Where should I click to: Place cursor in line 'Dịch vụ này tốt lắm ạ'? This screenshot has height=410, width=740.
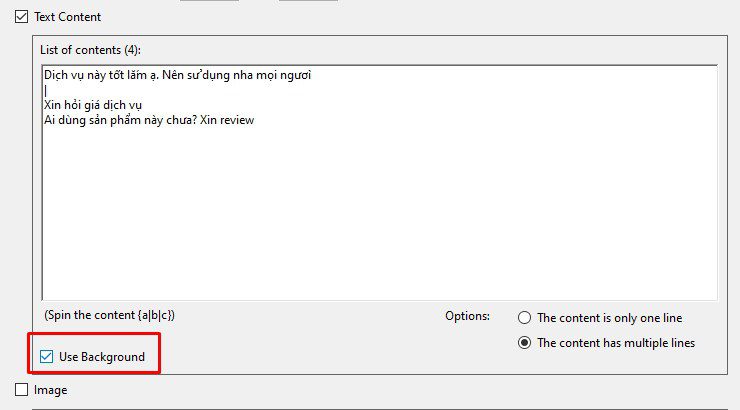point(101,75)
